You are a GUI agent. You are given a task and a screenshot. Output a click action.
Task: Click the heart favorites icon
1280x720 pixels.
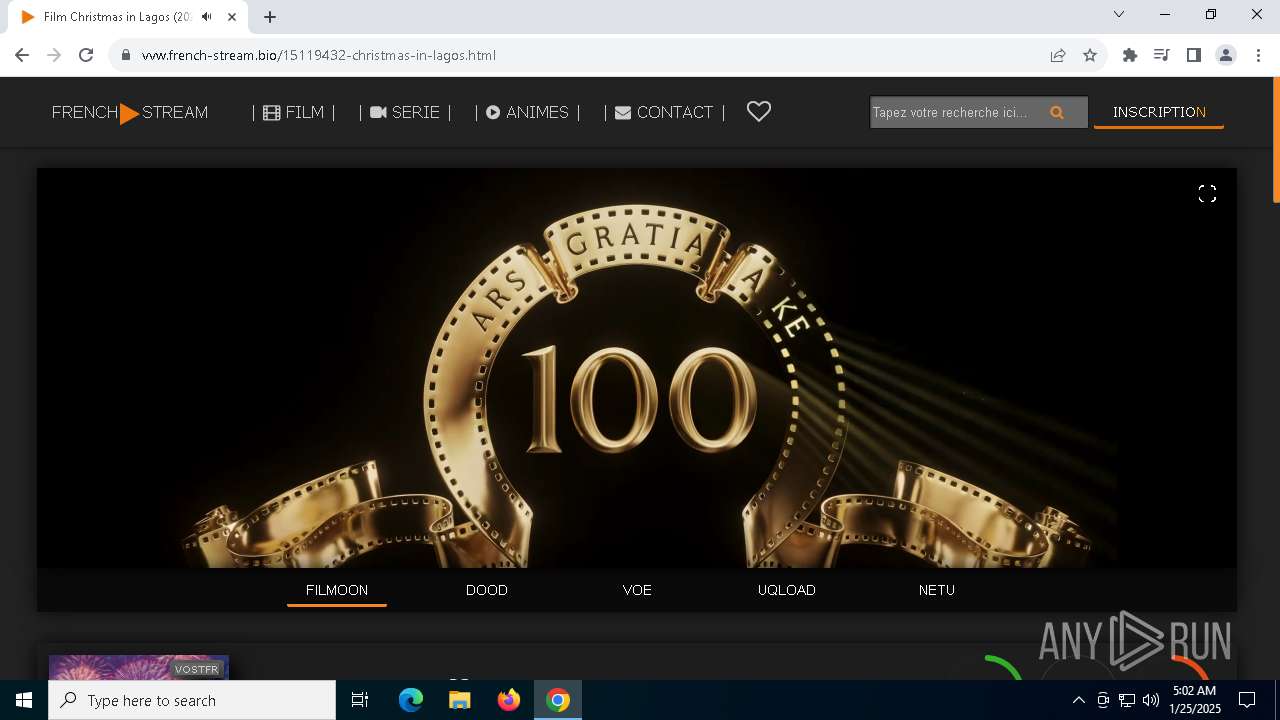pos(759,112)
